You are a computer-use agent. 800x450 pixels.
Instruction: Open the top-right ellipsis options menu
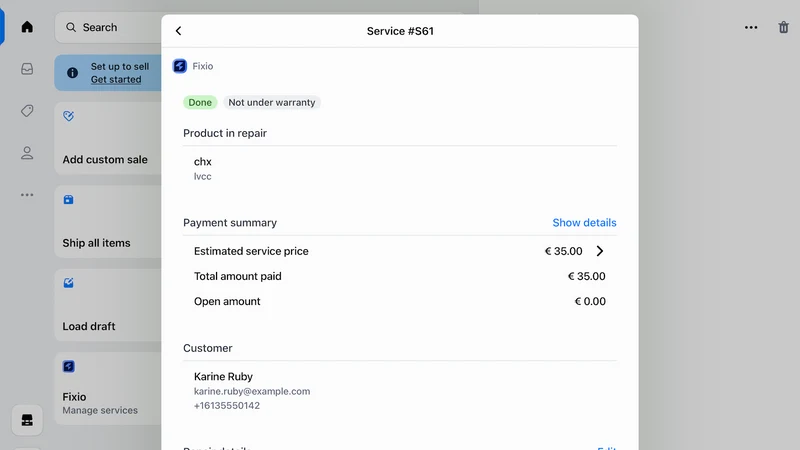[751, 28]
